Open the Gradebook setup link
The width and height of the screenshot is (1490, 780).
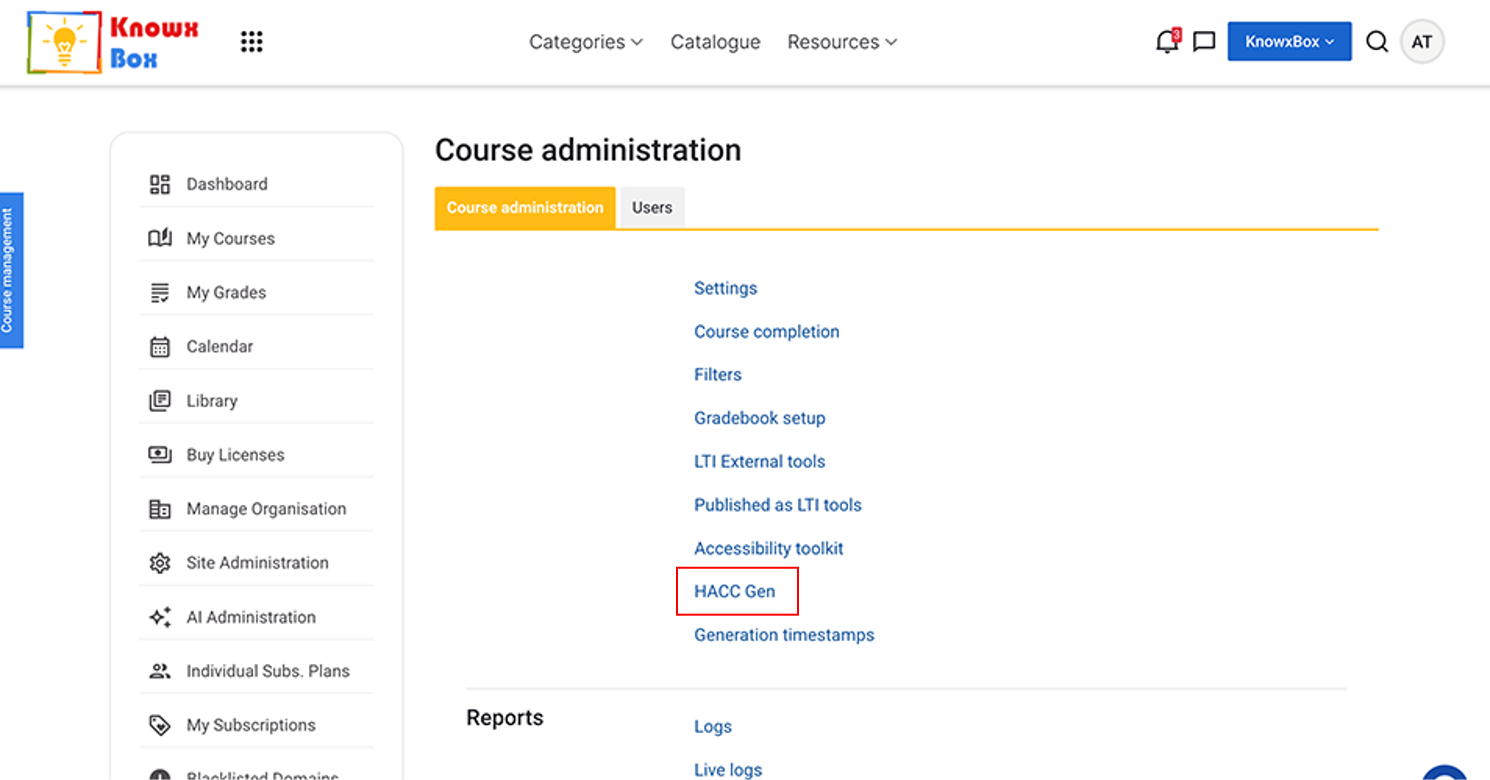760,418
